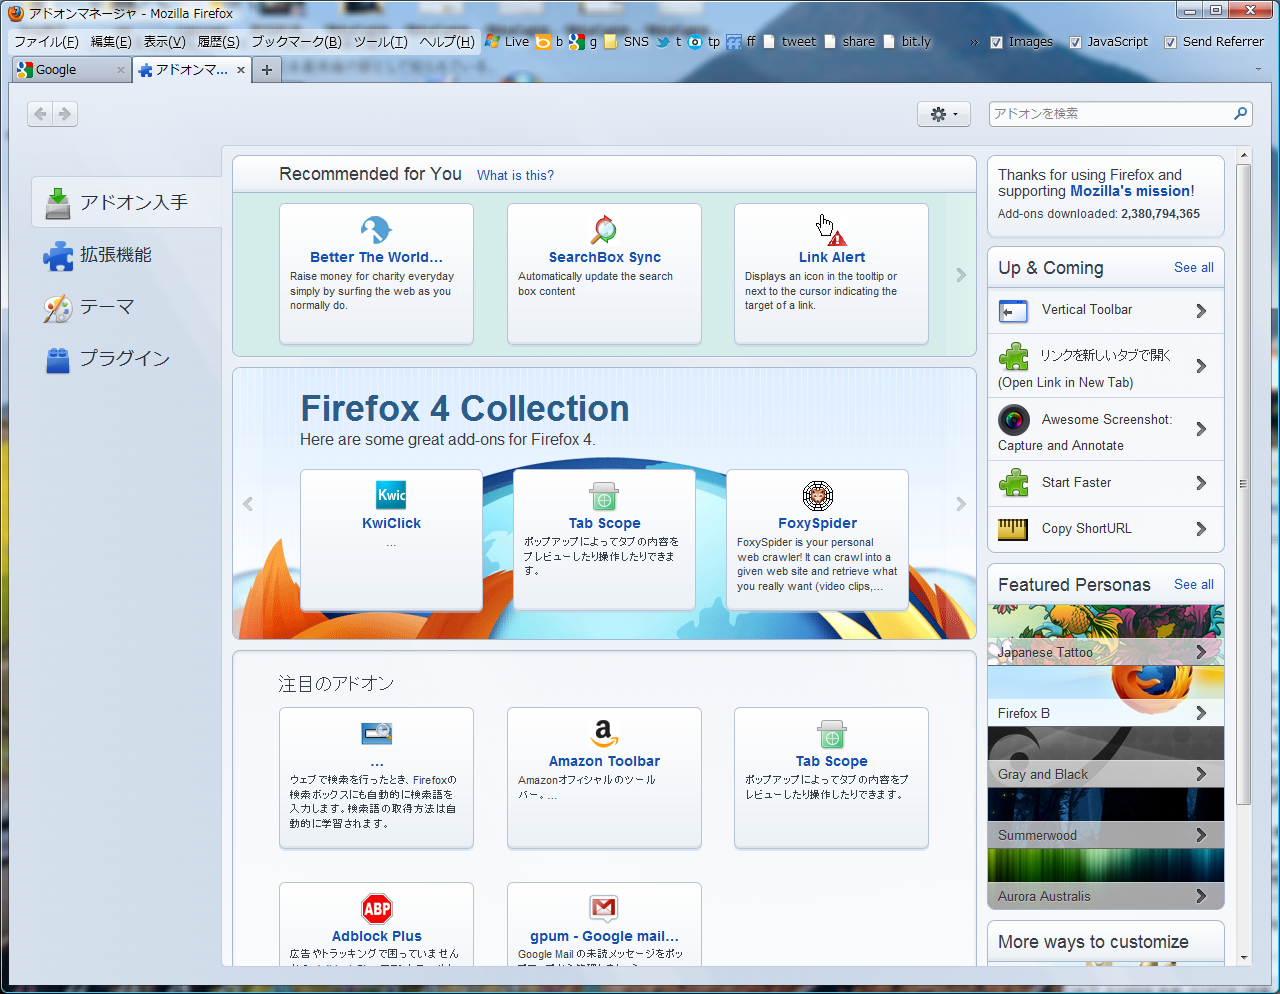The image size is (1280, 994).
Task: Show next Firefox 4 Collection add-ons arrow
Action: click(961, 504)
